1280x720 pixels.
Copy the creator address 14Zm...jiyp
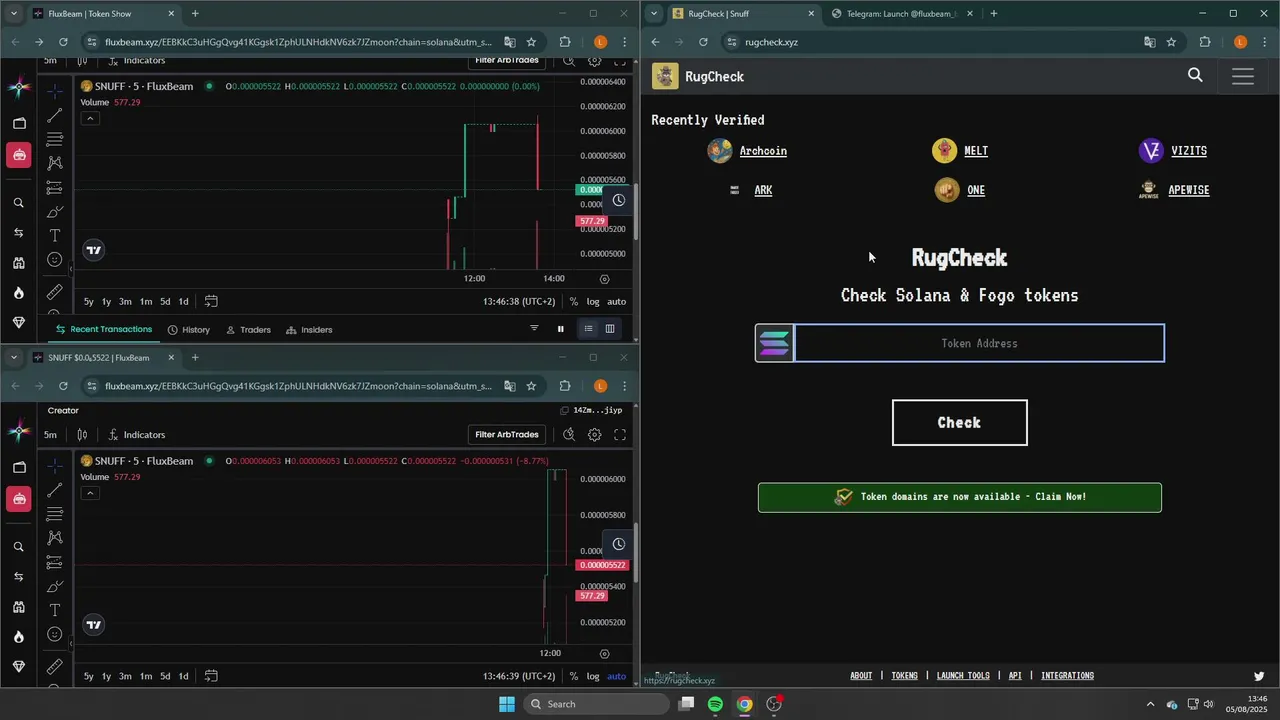tap(565, 410)
